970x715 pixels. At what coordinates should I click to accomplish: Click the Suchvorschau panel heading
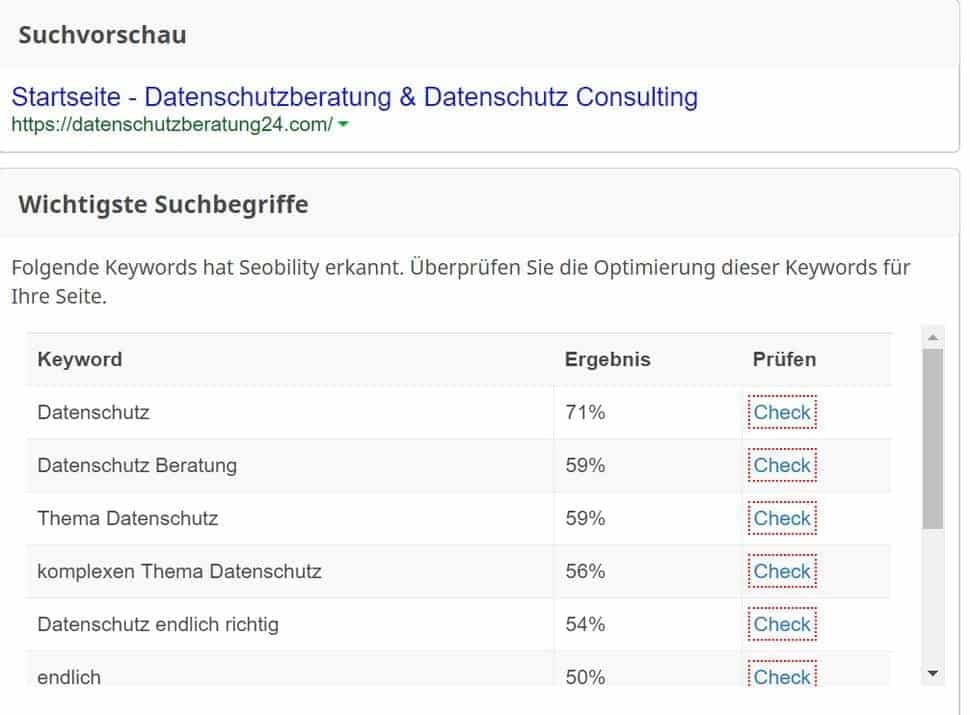102,35
